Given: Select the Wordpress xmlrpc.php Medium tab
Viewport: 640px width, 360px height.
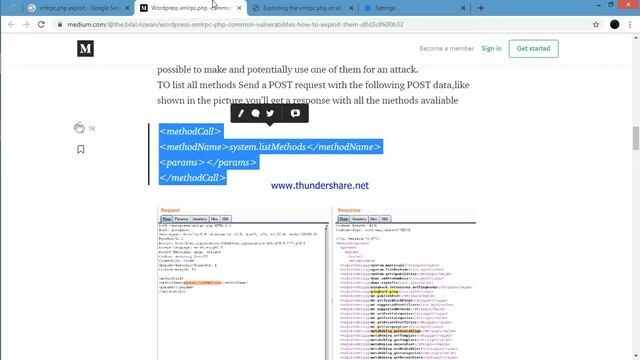Looking at the screenshot, I should (x=190, y=8).
